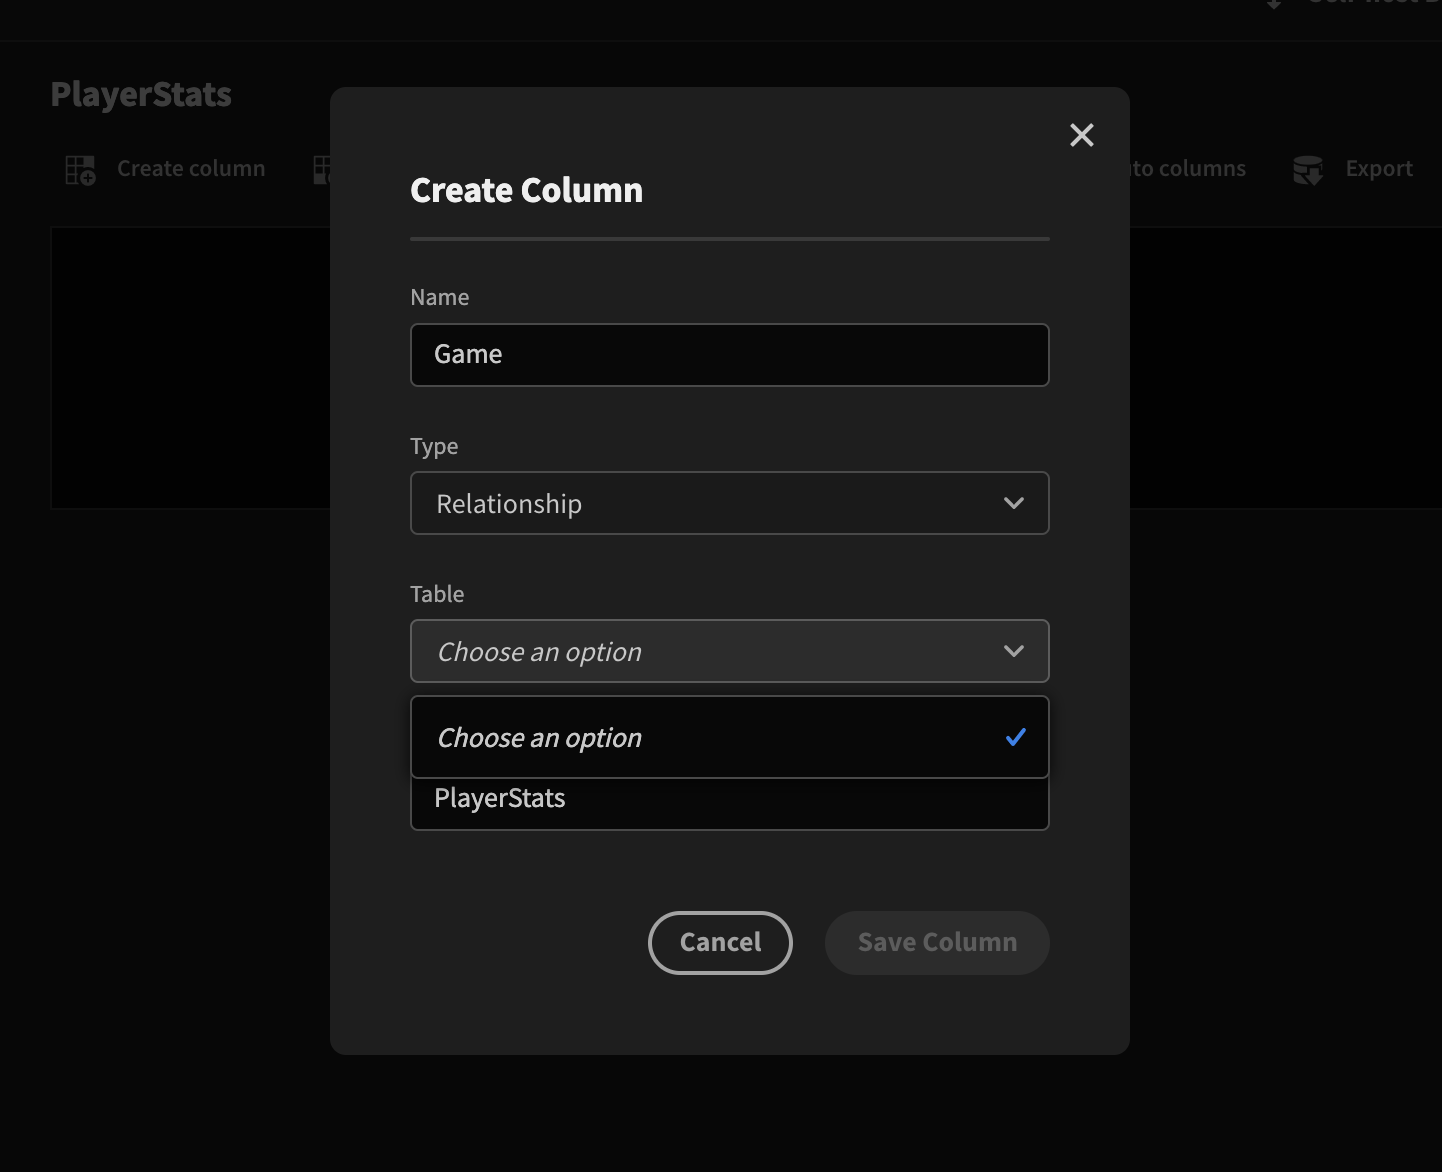Viewport: 1442px width, 1172px height.
Task: Click the blue checkmark next to Choose an option
Action: pos(1016,737)
